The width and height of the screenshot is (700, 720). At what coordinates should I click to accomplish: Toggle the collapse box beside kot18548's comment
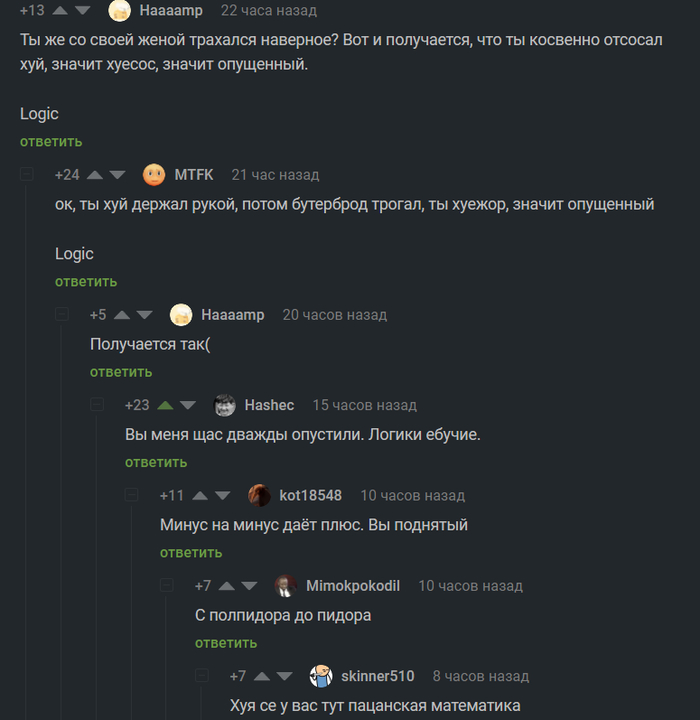tap(132, 495)
